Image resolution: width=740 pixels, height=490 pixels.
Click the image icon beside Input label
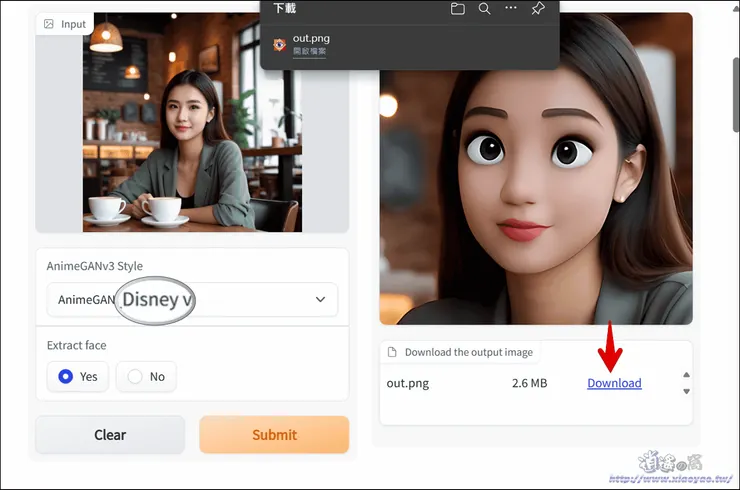(49, 24)
